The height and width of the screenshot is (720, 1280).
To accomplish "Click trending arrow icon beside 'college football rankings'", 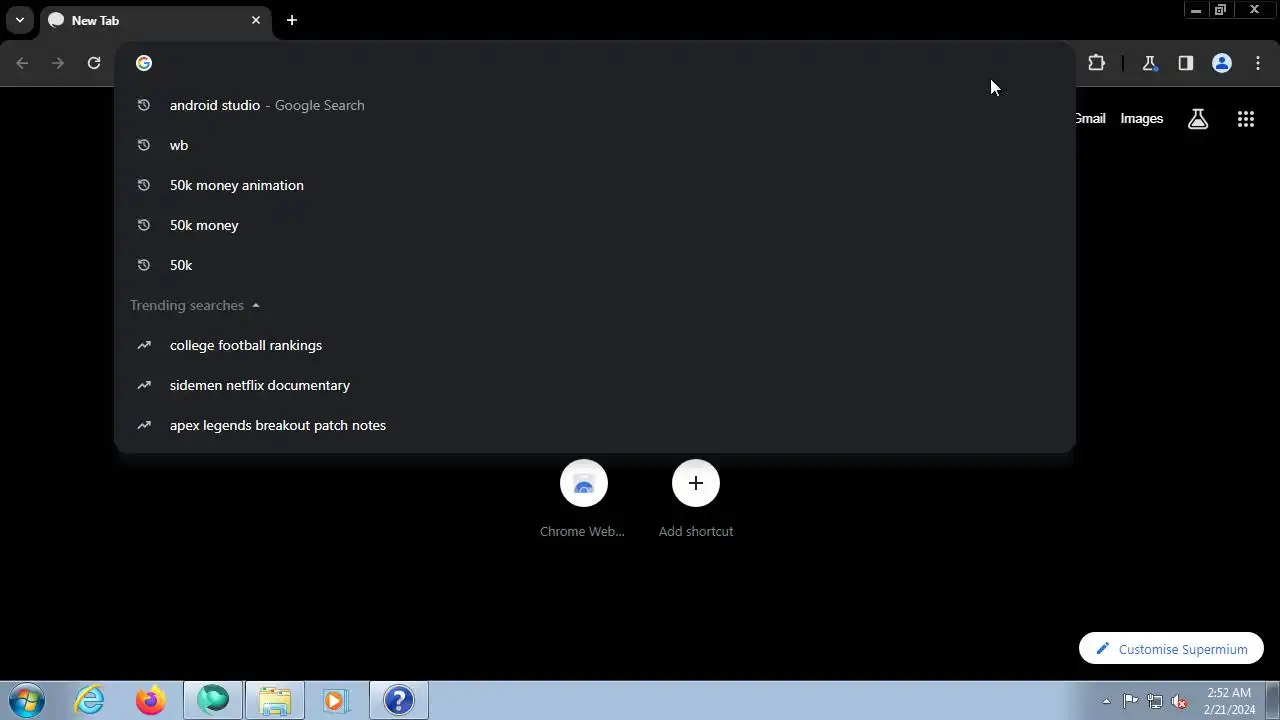I will click(144, 345).
